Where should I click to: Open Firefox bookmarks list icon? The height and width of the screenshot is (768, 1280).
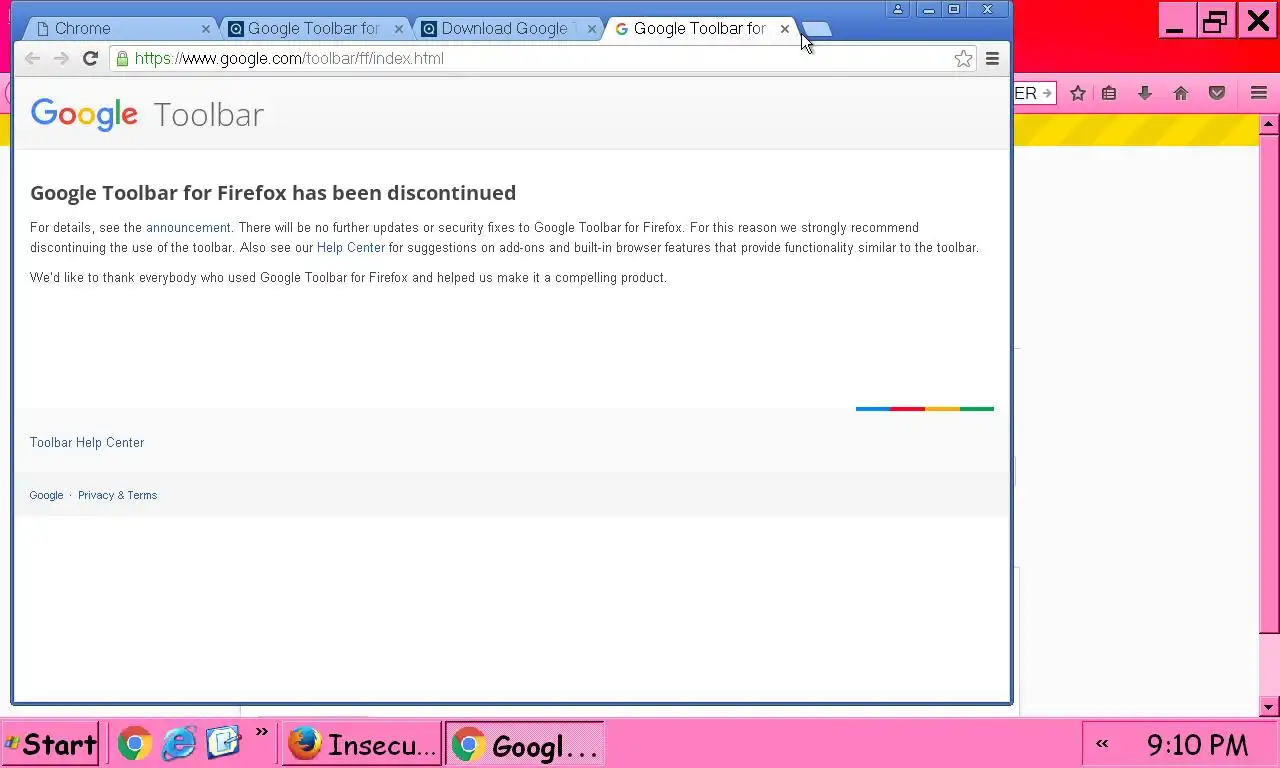tap(1109, 93)
